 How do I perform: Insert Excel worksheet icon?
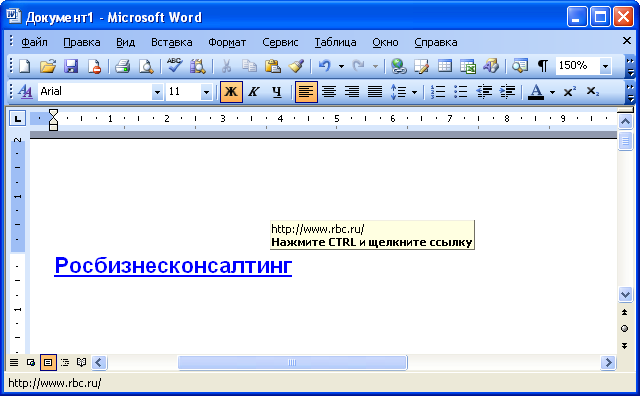click(468, 66)
